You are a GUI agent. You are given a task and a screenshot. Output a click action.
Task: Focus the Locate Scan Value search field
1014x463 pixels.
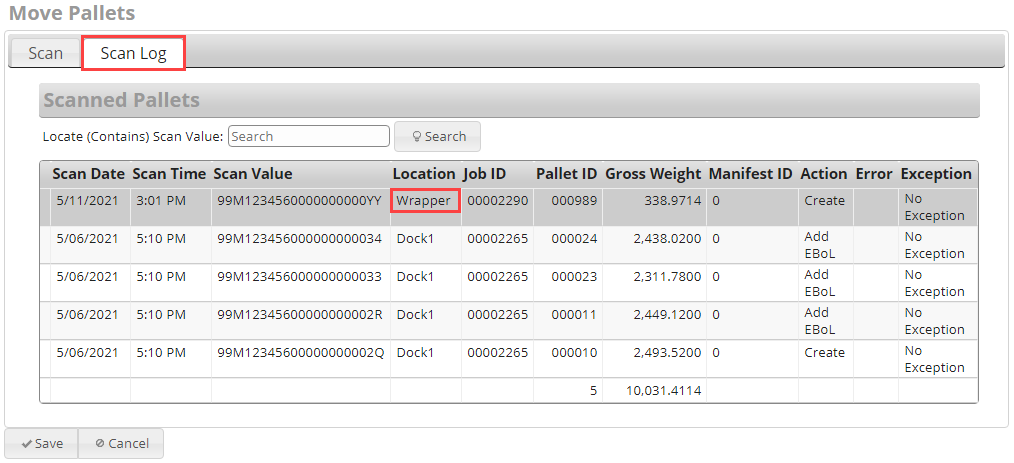[309, 136]
